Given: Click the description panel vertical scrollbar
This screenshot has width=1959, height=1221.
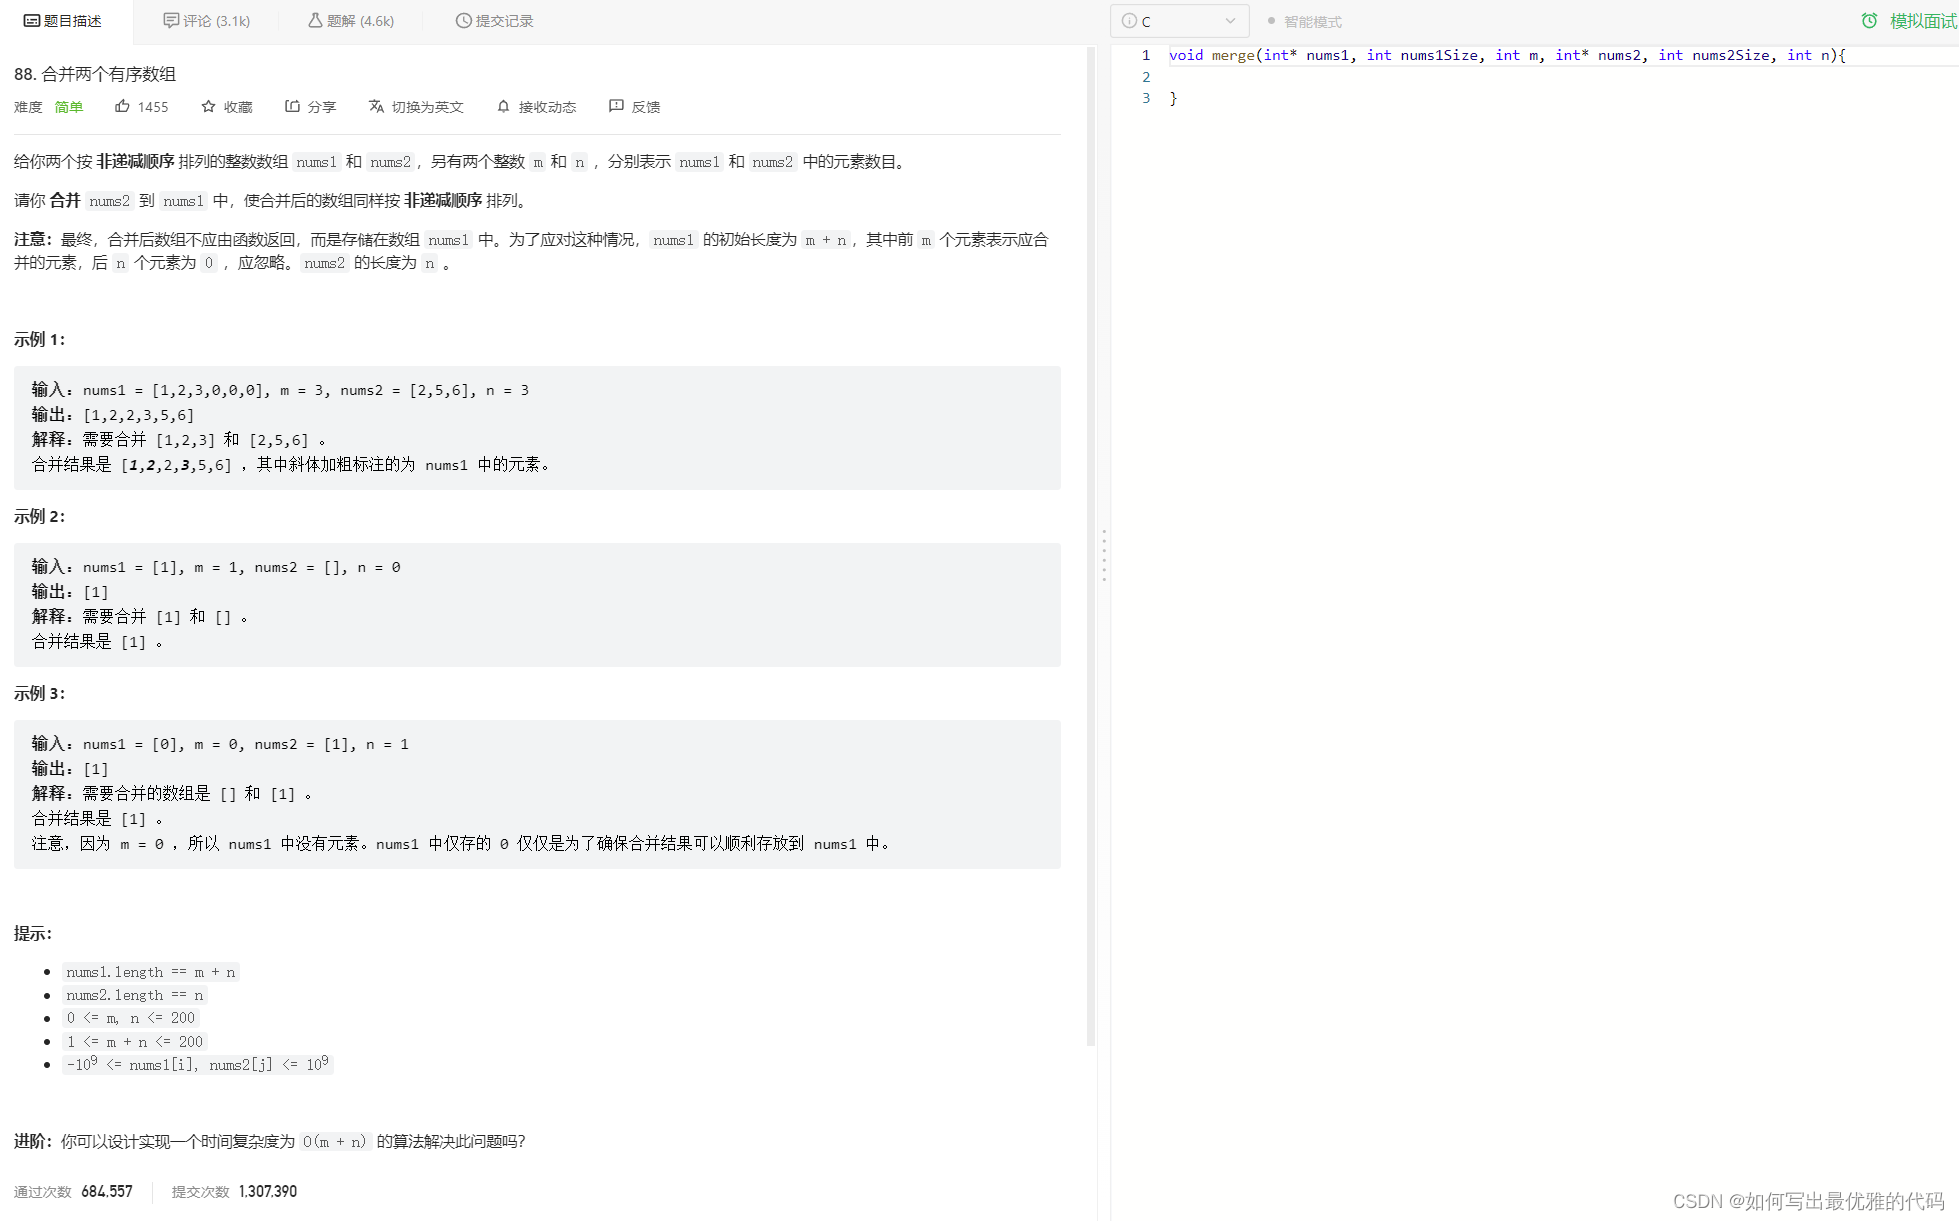Looking at the screenshot, I should [1091, 545].
